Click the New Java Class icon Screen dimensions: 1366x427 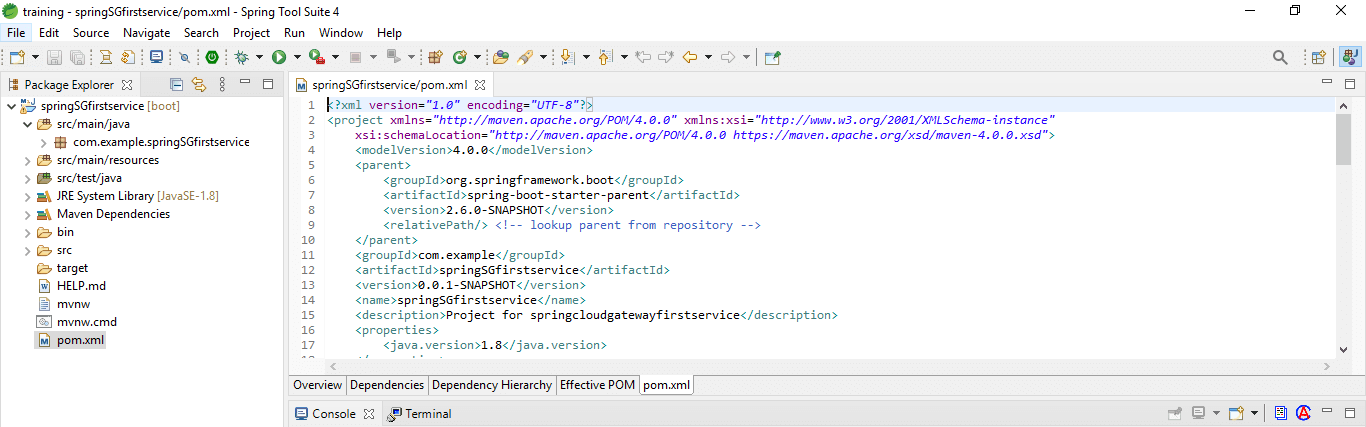(460, 58)
